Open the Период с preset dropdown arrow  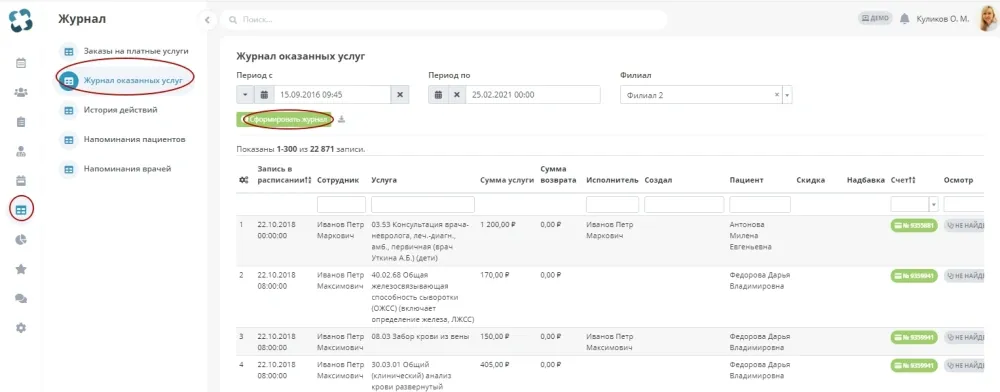tap(245, 95)
